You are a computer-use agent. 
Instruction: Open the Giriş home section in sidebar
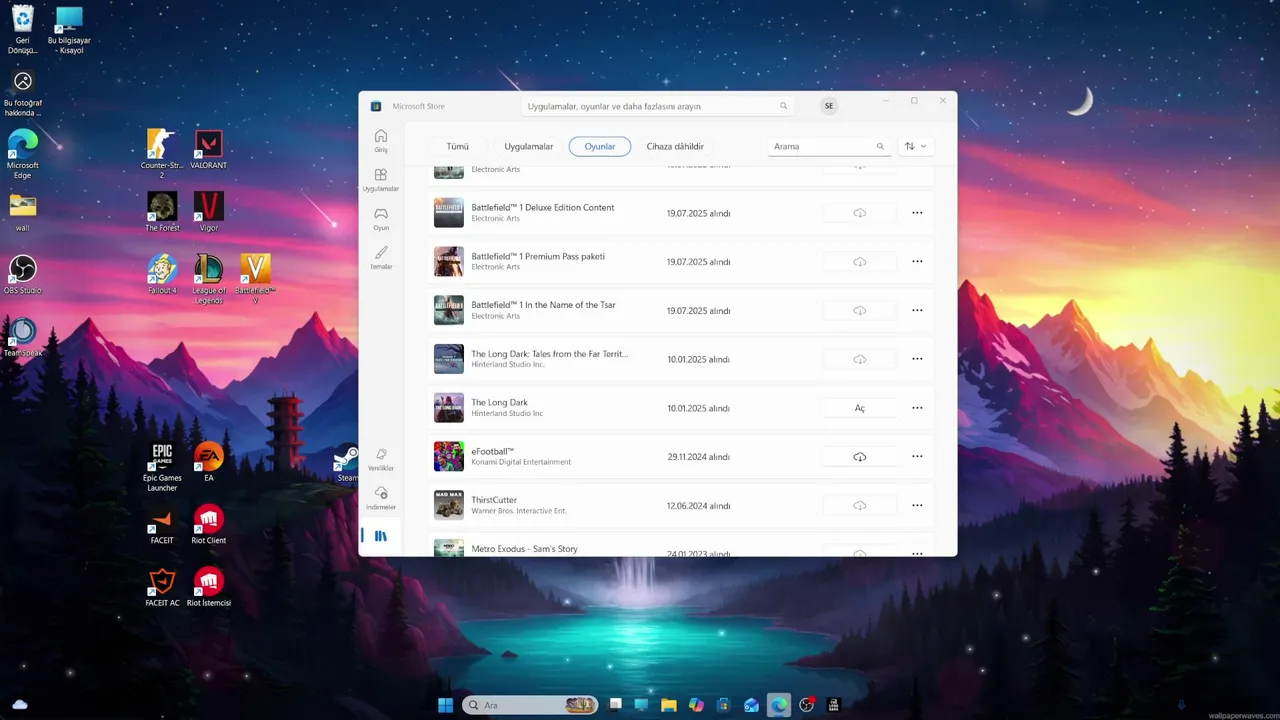coord(380,140)
